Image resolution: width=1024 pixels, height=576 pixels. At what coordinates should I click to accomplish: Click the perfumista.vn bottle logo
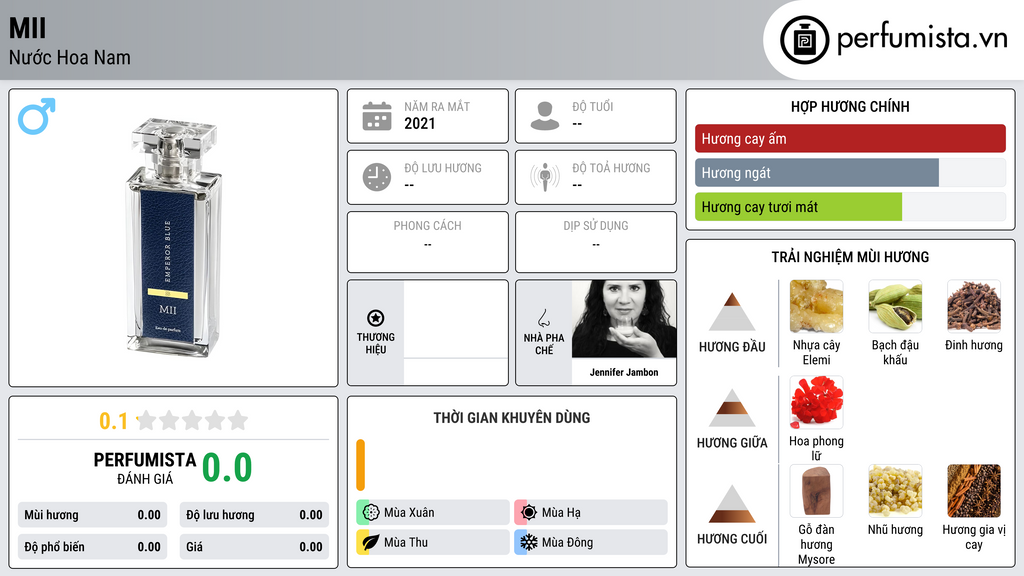[x=805, y=40]
